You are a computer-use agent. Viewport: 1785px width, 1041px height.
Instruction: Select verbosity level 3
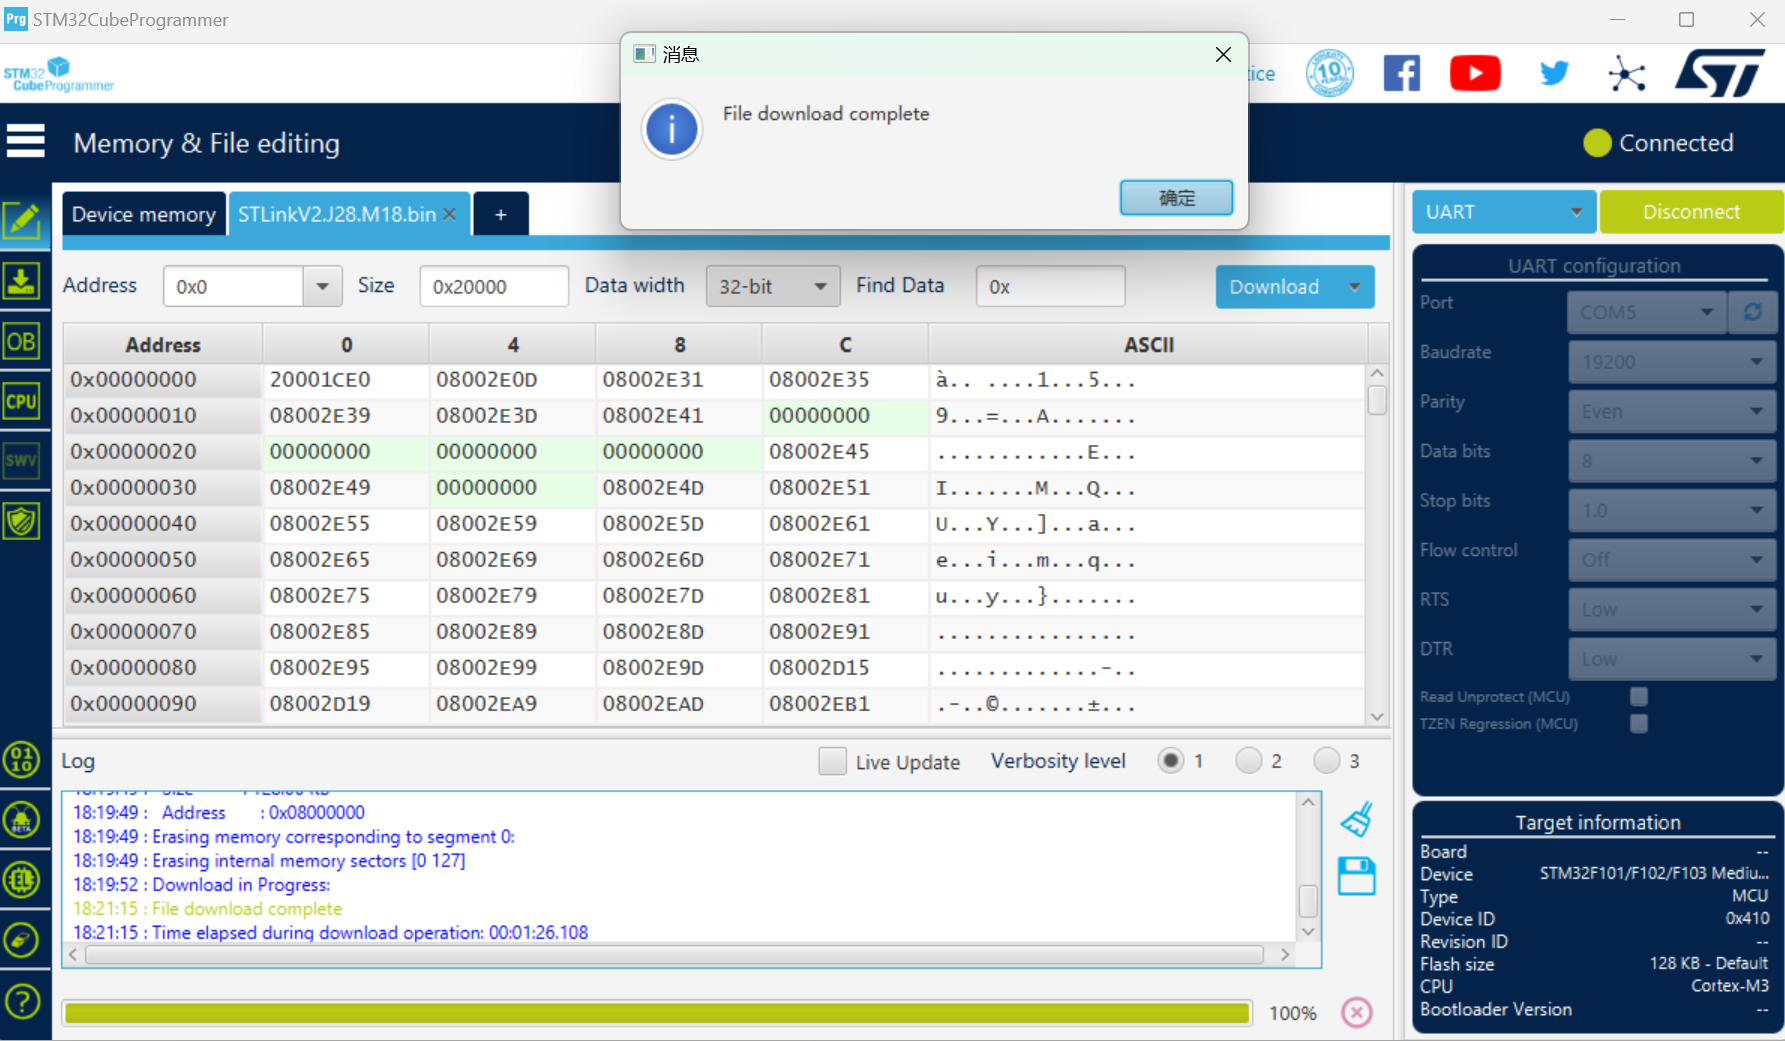point(1326,761)
